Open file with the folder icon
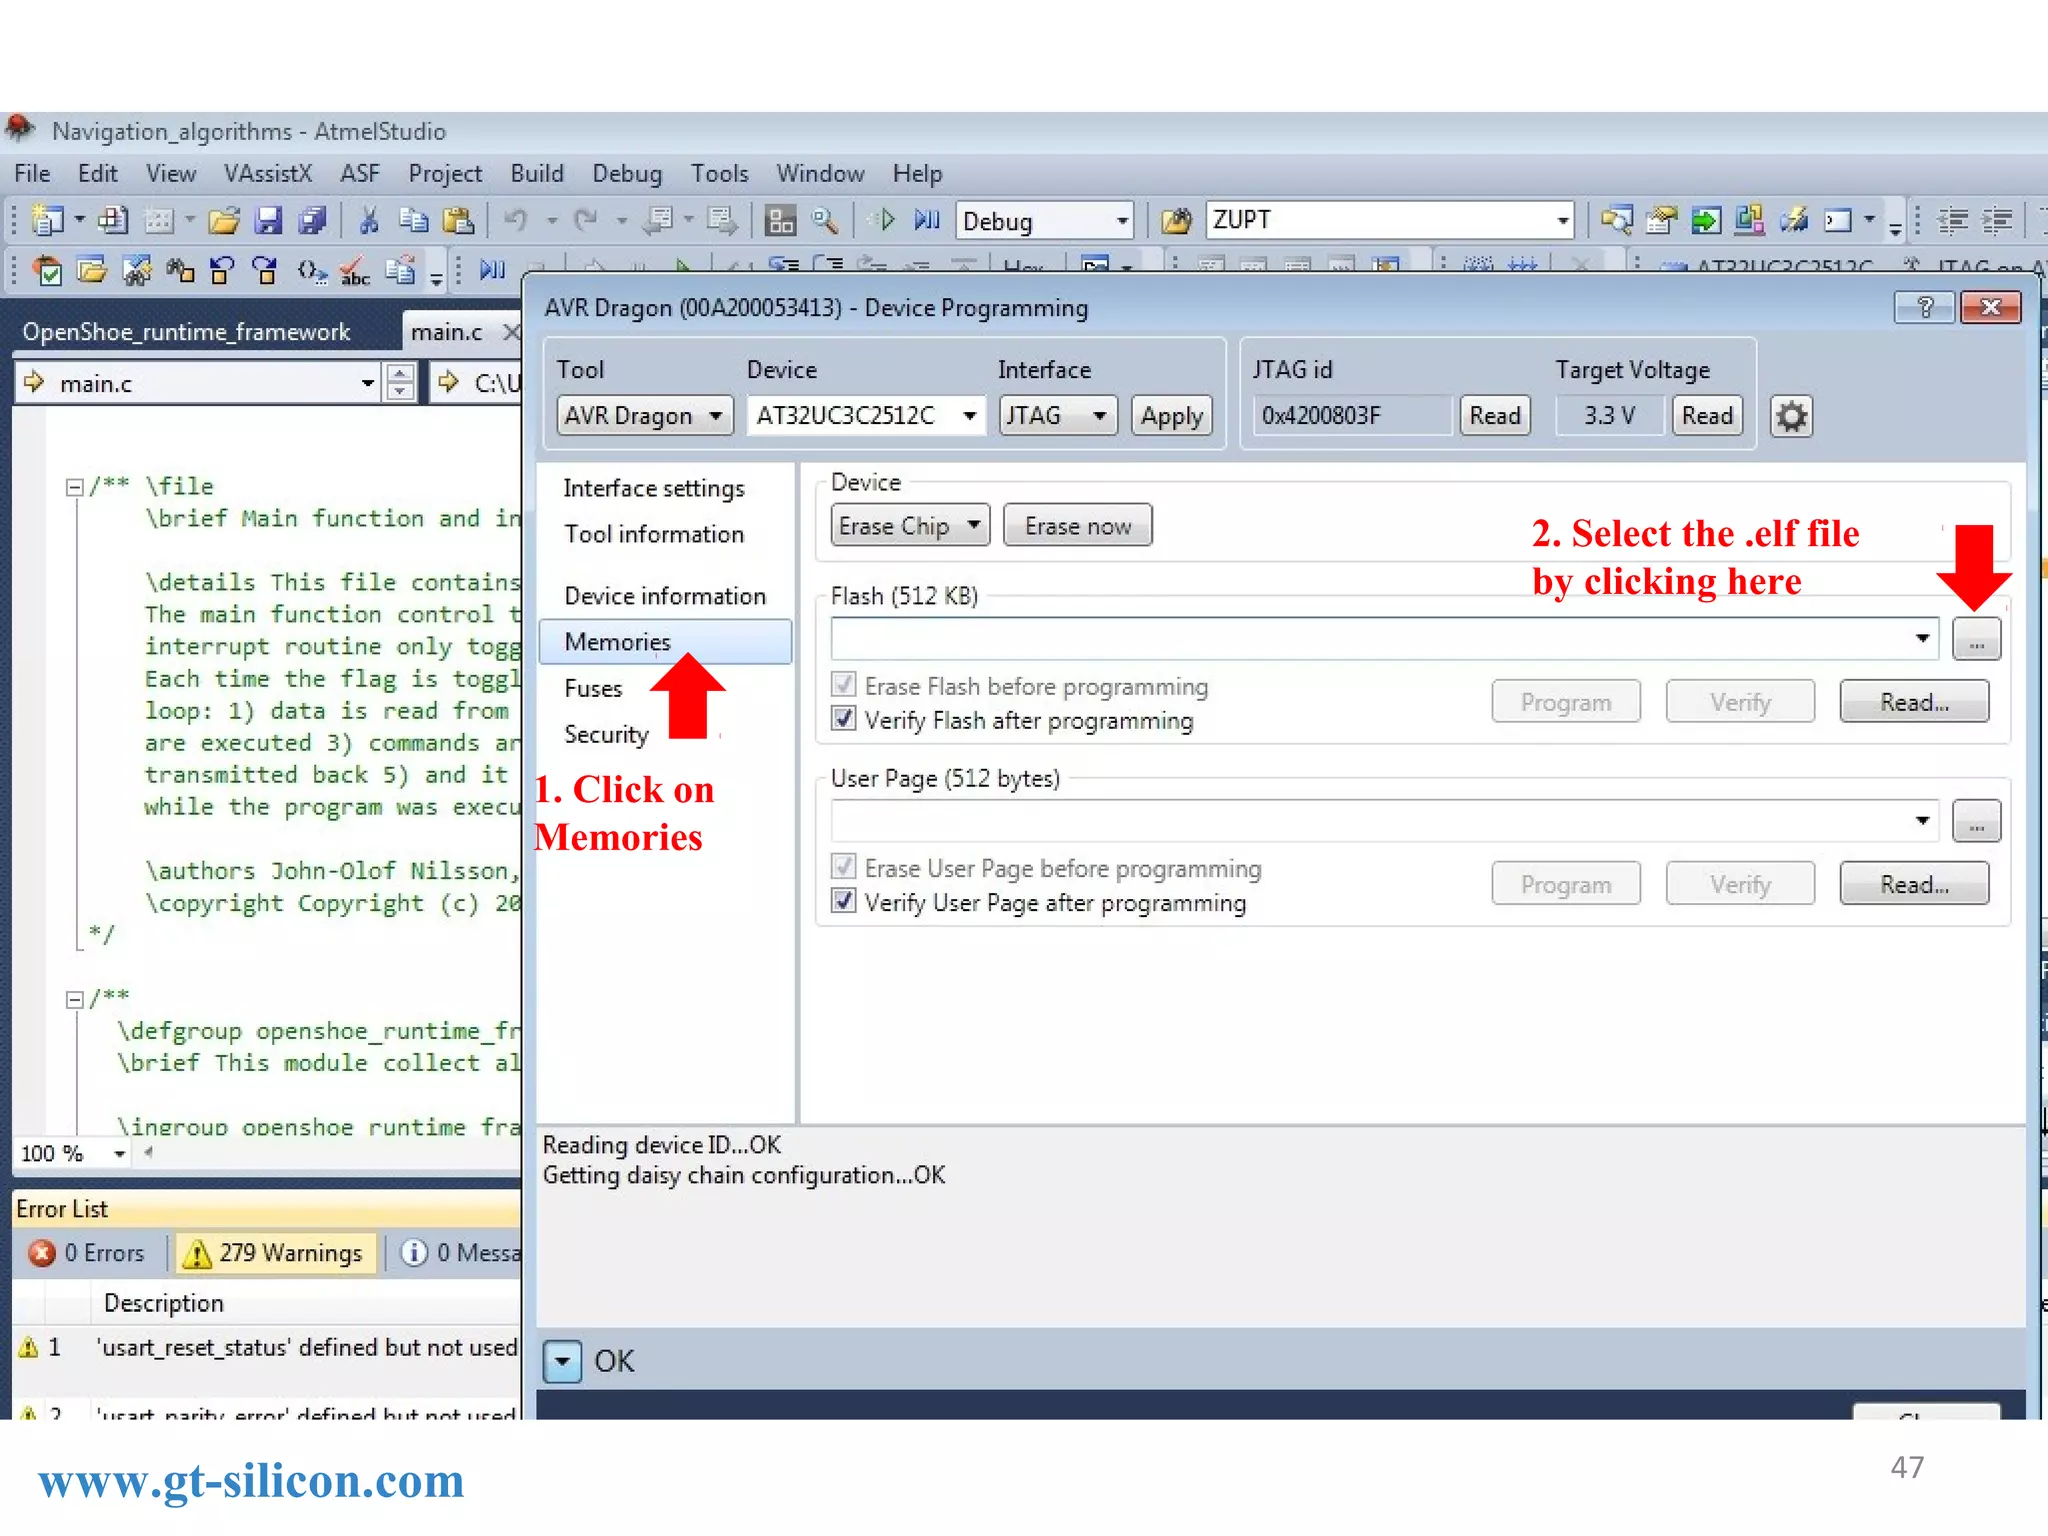2048x1536 pixels. [x=224, y=220]
